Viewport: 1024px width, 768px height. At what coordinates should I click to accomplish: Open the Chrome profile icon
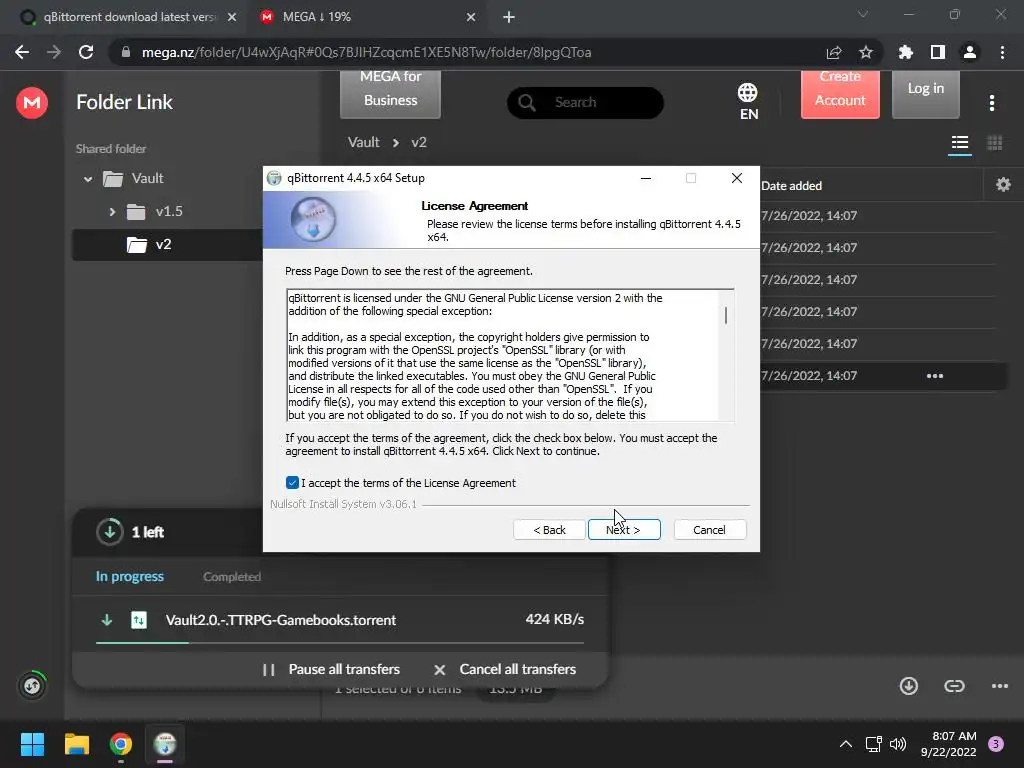click(x=969, y=52)
